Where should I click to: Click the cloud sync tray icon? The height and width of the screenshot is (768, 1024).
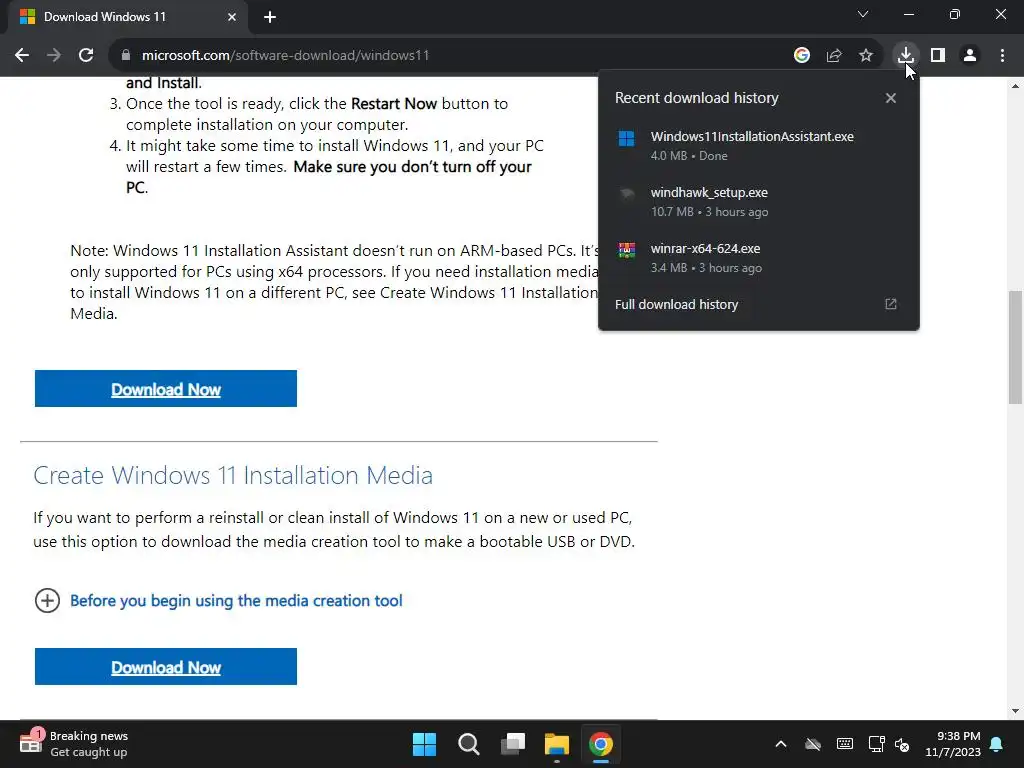(813, 744)
